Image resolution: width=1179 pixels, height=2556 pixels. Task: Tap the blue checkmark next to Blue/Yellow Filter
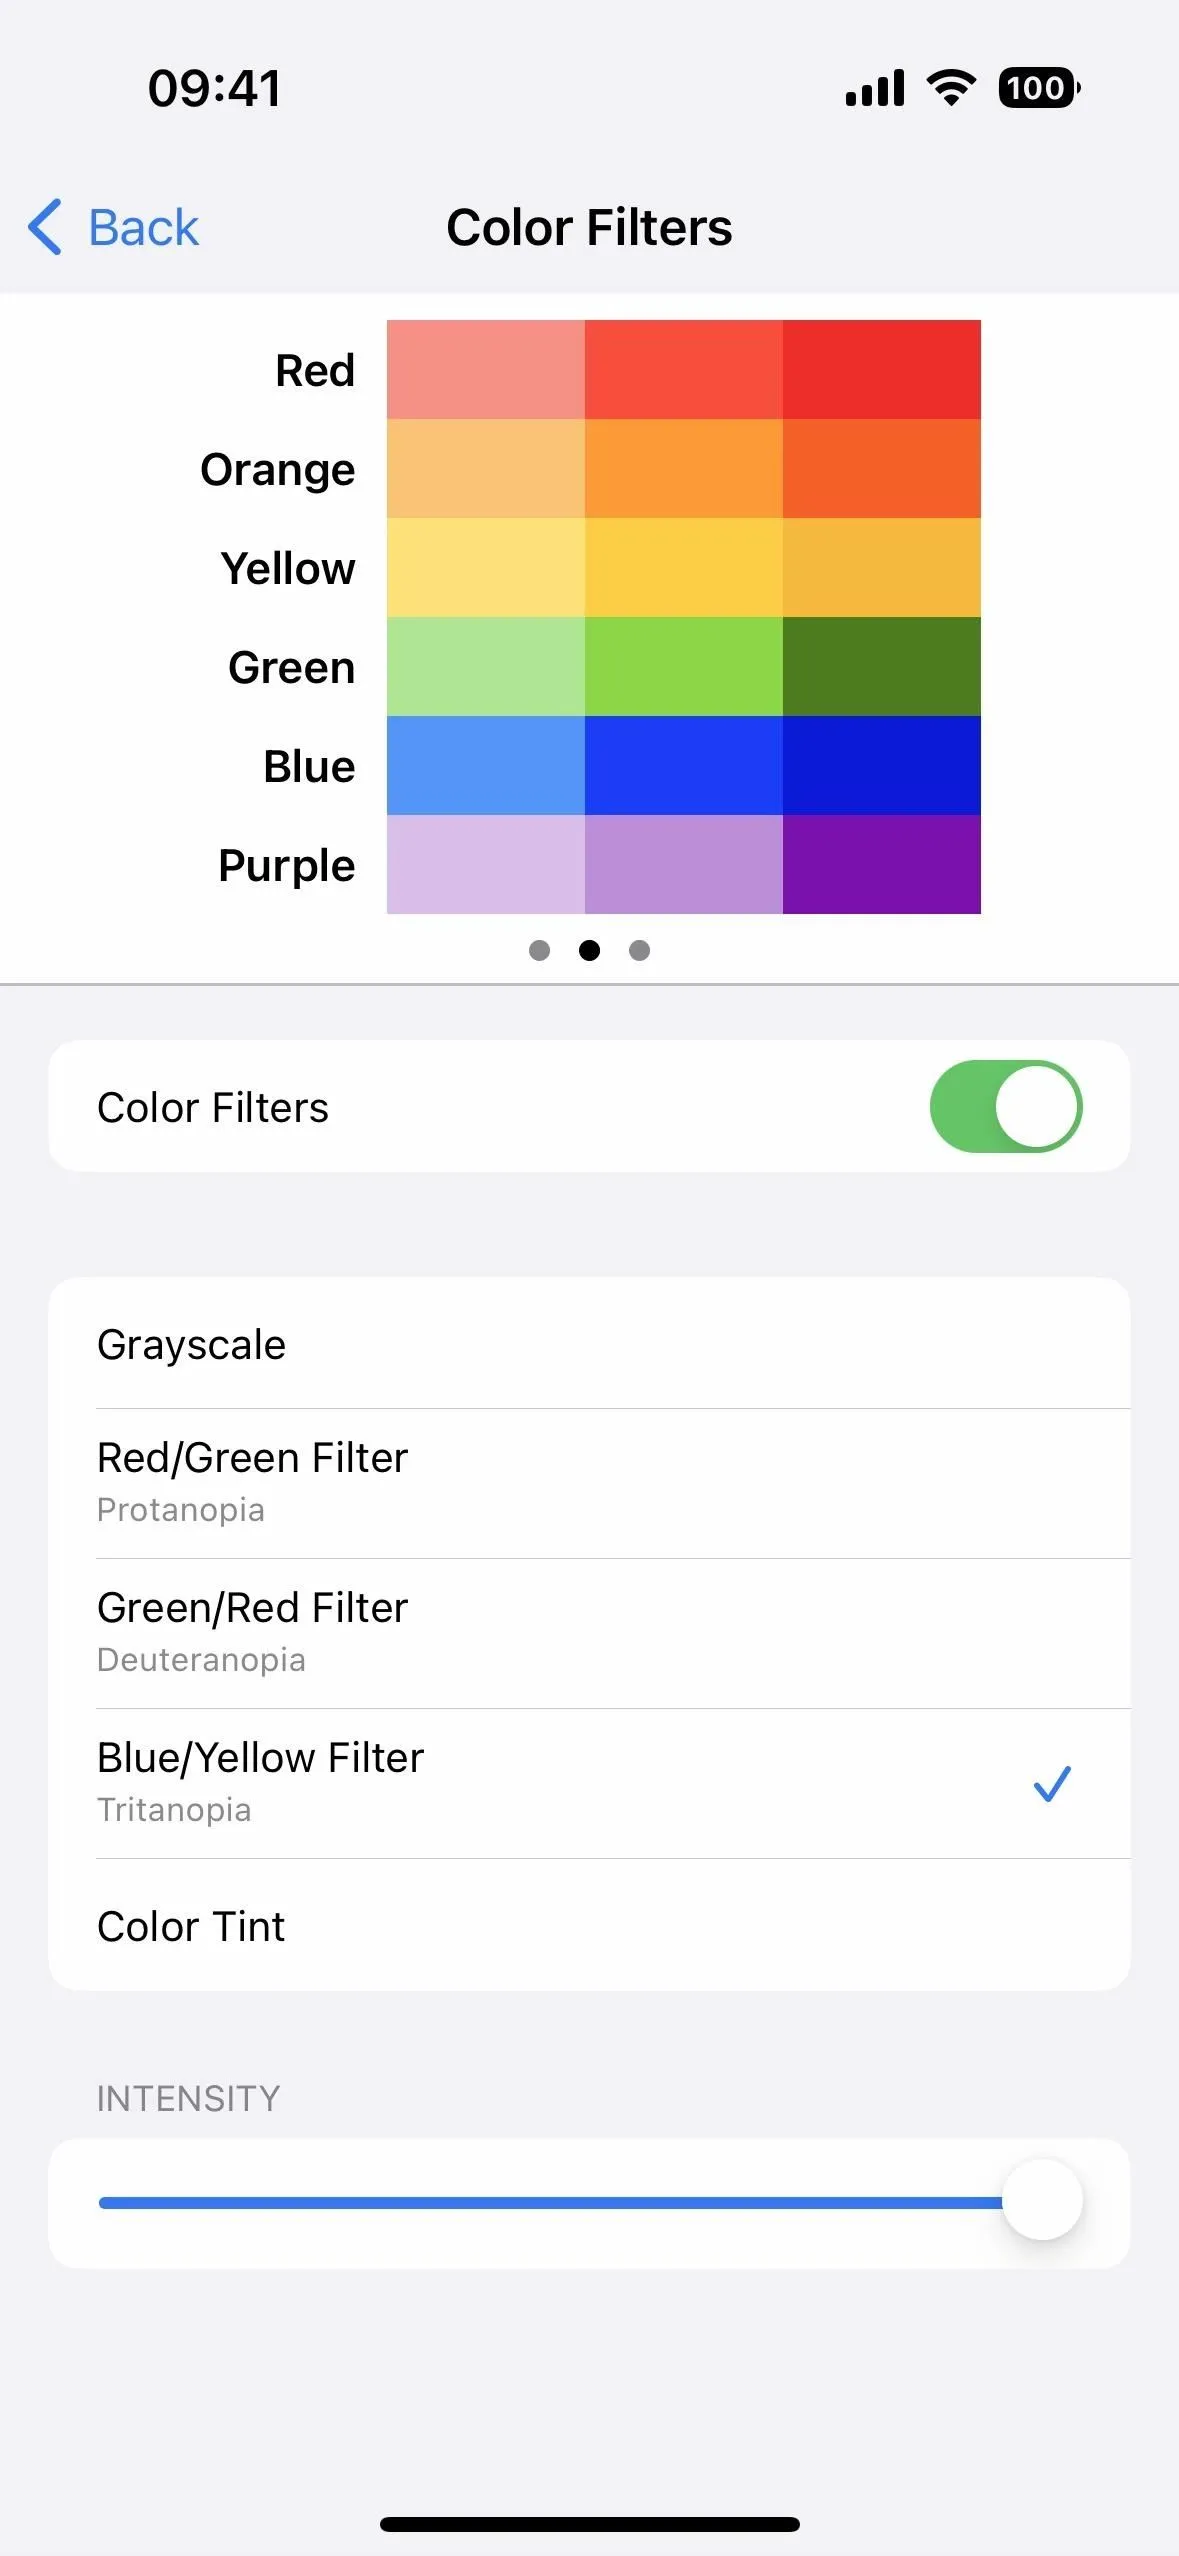(x=1052, y=1783)
